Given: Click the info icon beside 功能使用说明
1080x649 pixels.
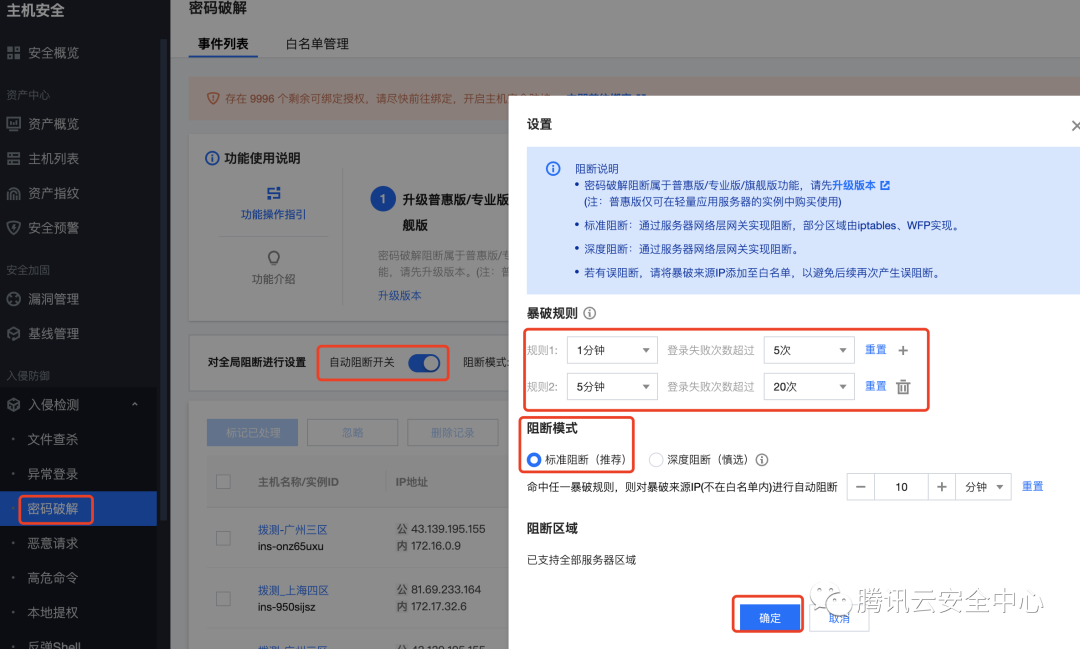Looking at the screenshot, I should pos(212,158).
